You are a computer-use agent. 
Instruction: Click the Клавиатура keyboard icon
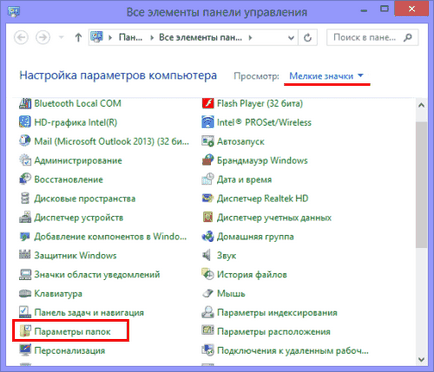click(x=25, y=293)
